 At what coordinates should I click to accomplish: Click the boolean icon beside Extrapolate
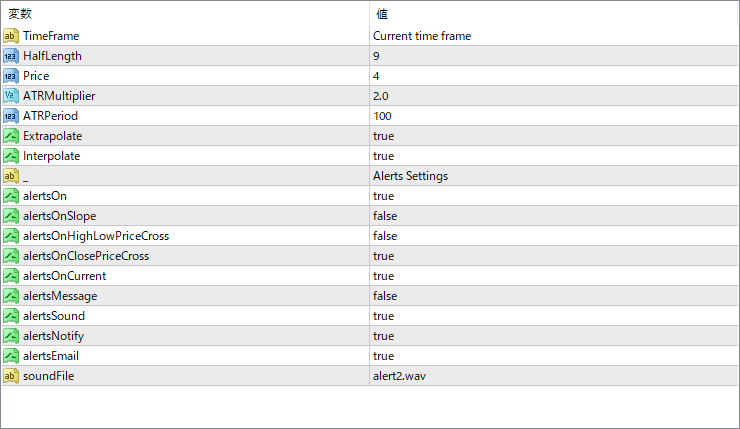11,136
